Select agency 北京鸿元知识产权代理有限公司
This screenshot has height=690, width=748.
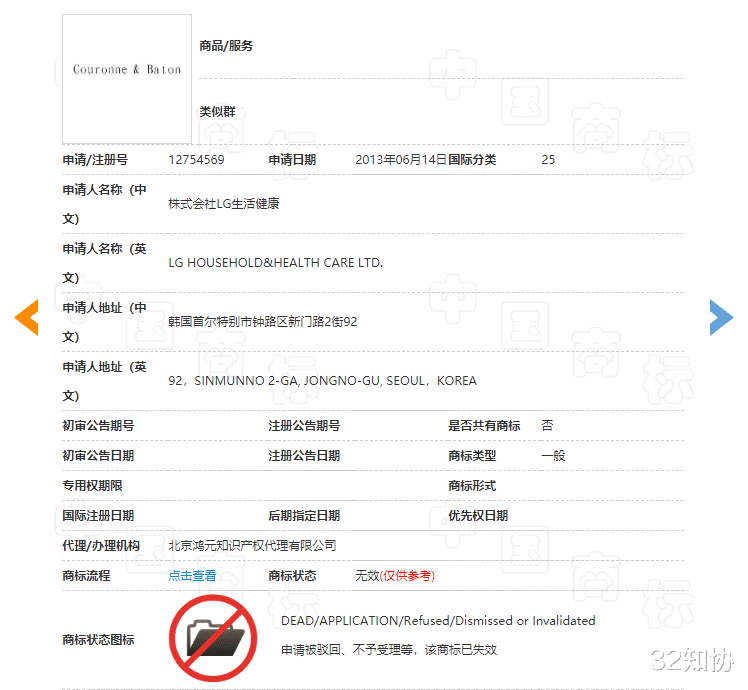point(252,545)
